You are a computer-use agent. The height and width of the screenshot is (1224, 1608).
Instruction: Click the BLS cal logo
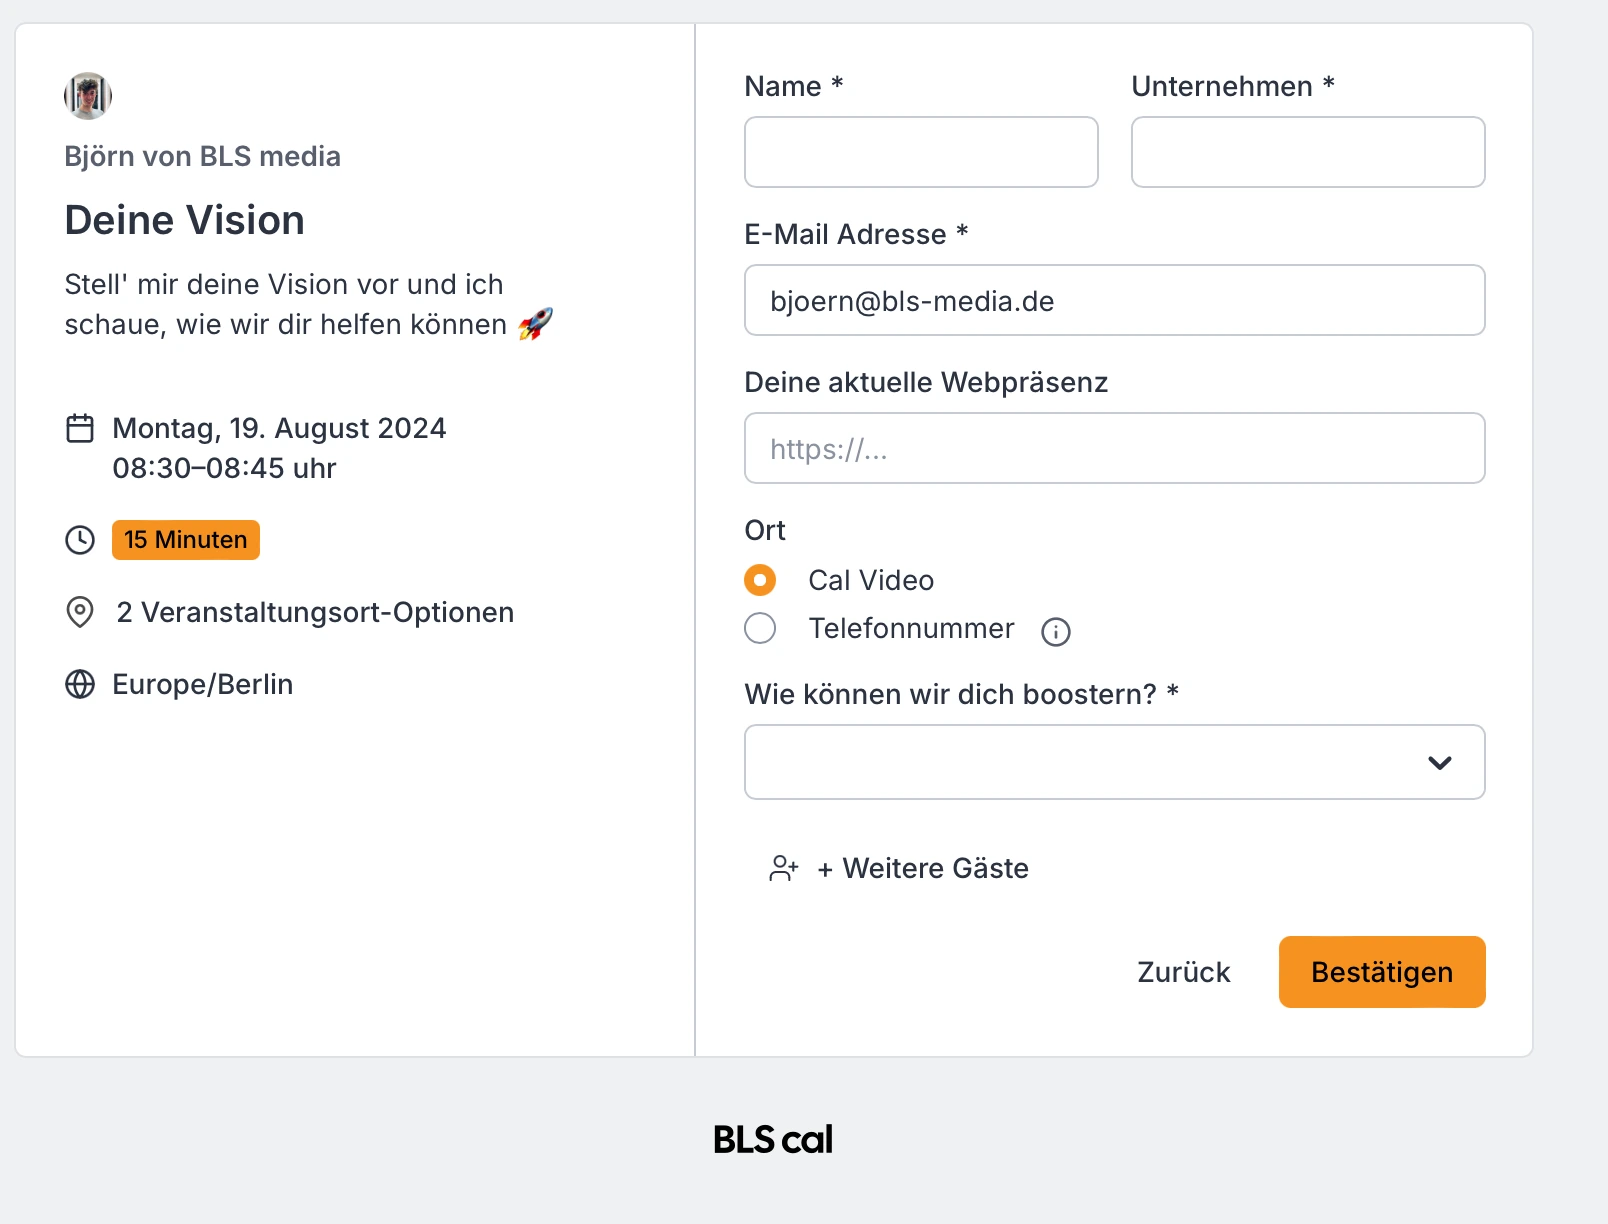[772, 1138]
